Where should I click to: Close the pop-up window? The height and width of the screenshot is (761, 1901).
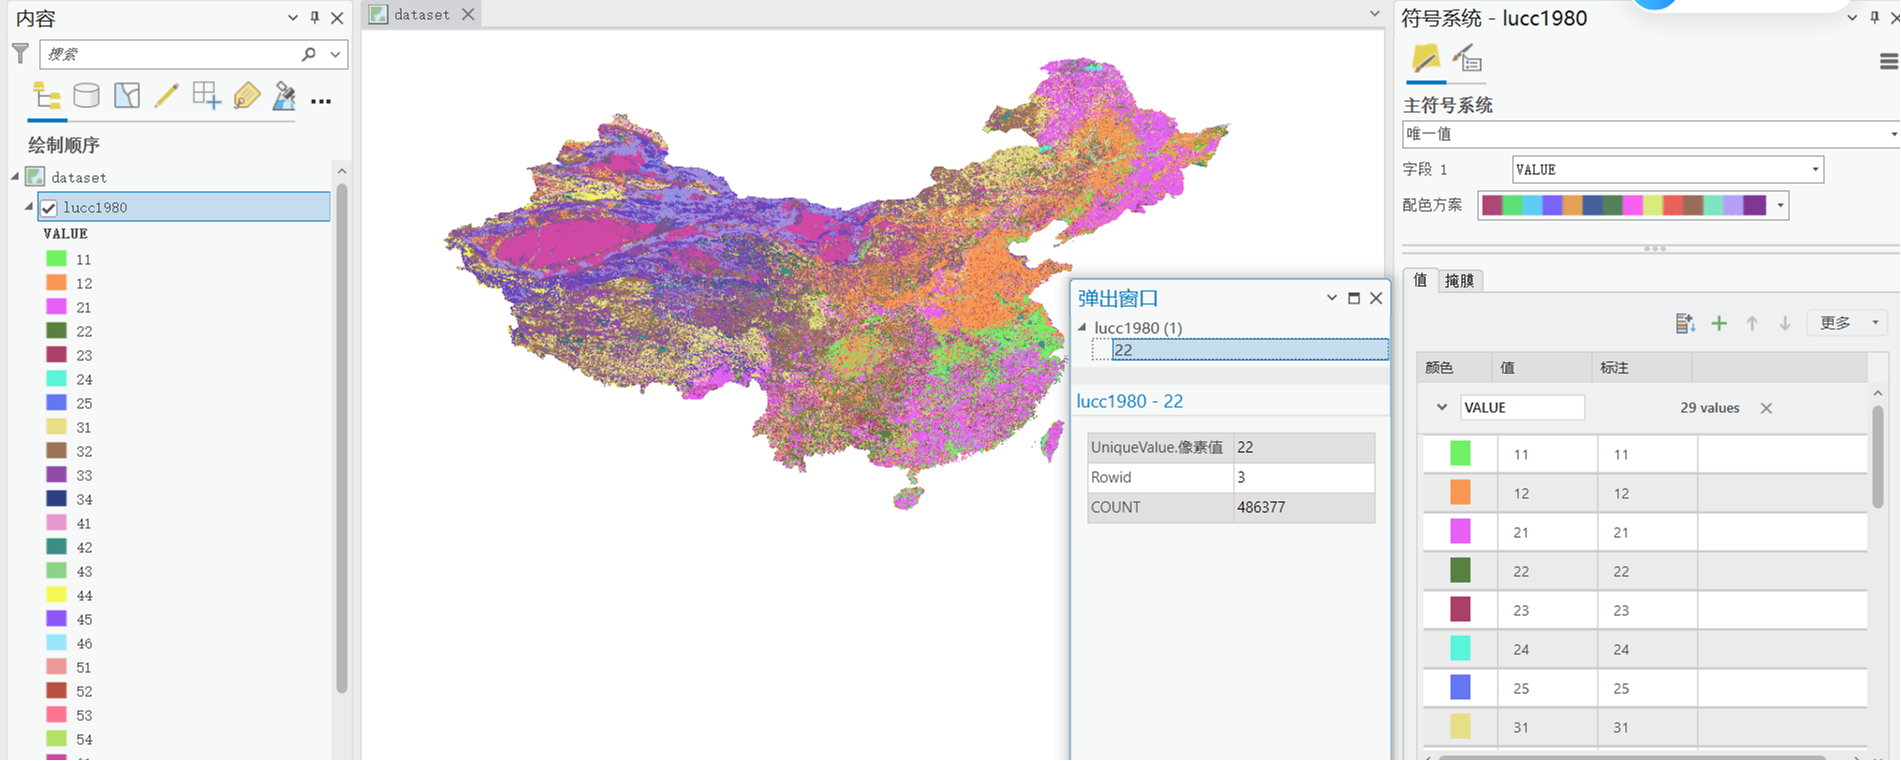pos(1376,298)
